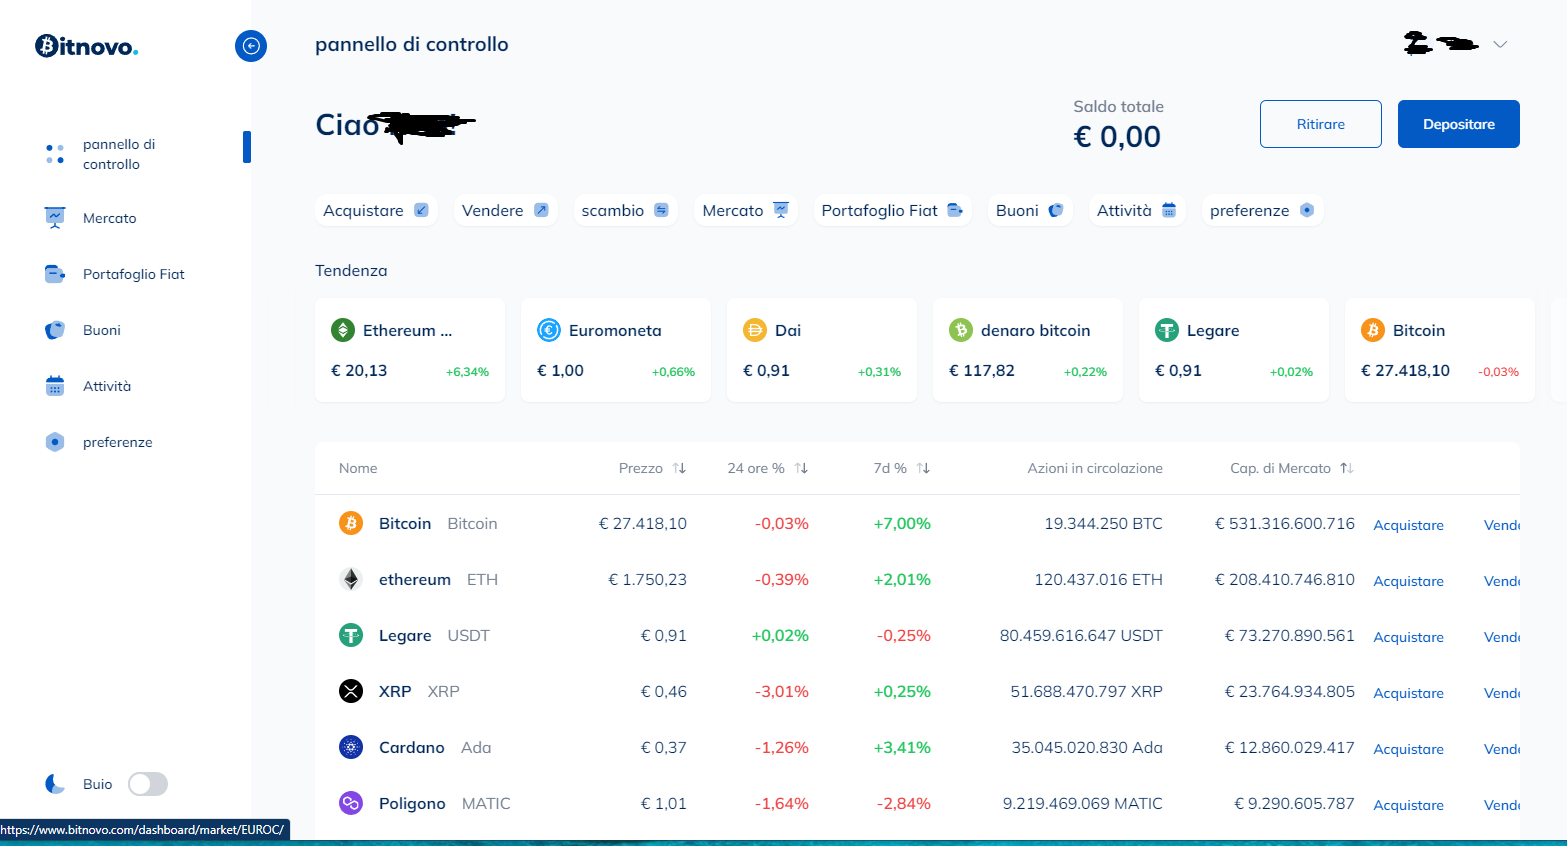
Task: Click the Bitcoin coin icon in table
Action: click(x=351, y=523)
